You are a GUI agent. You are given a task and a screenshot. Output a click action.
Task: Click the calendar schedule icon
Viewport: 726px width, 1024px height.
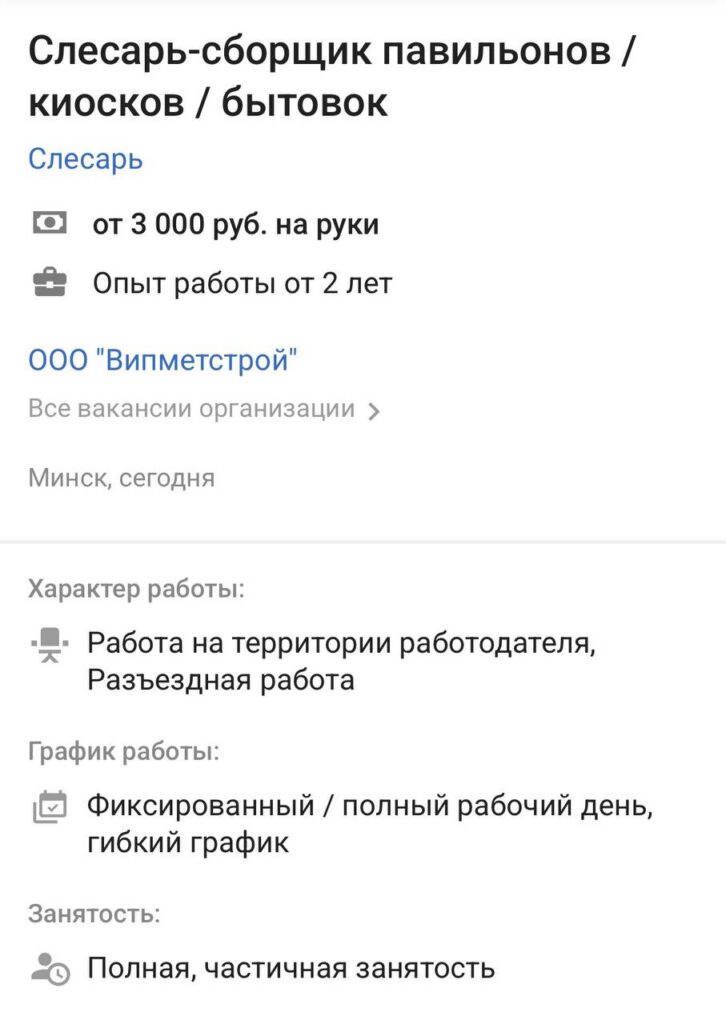click(x=49, y=806)
